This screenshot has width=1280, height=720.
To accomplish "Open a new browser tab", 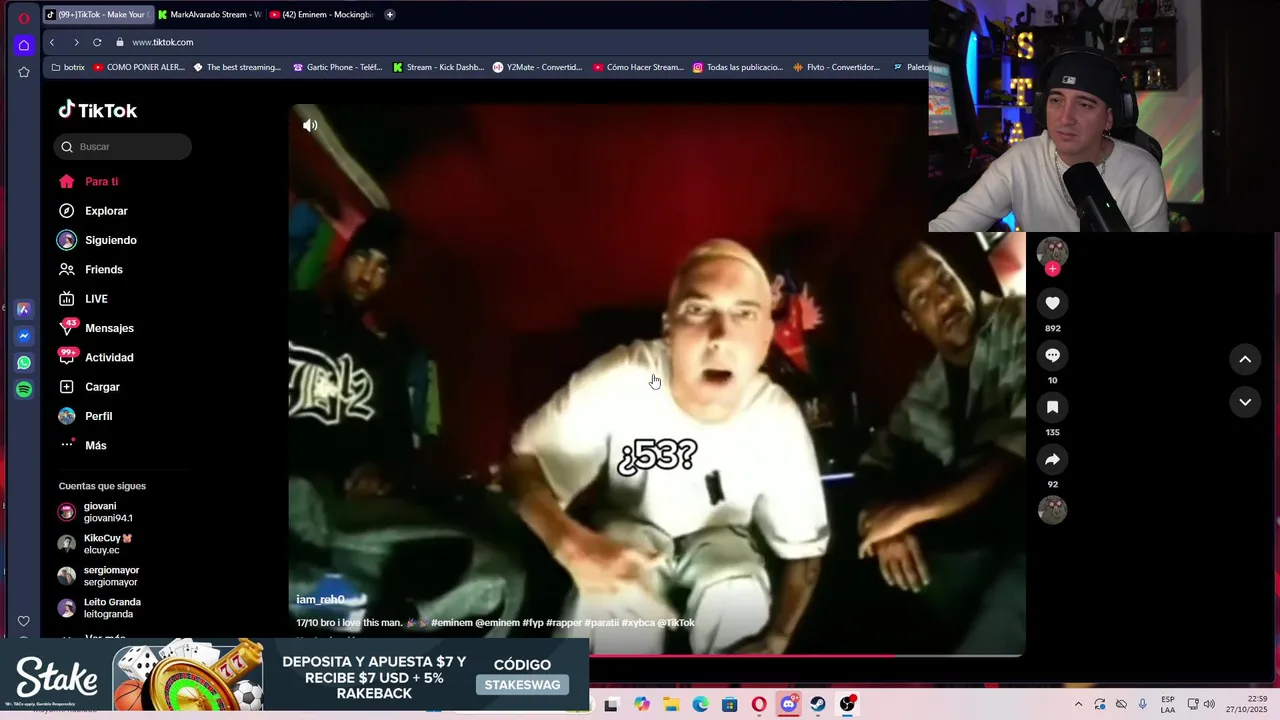I will 390,15.
